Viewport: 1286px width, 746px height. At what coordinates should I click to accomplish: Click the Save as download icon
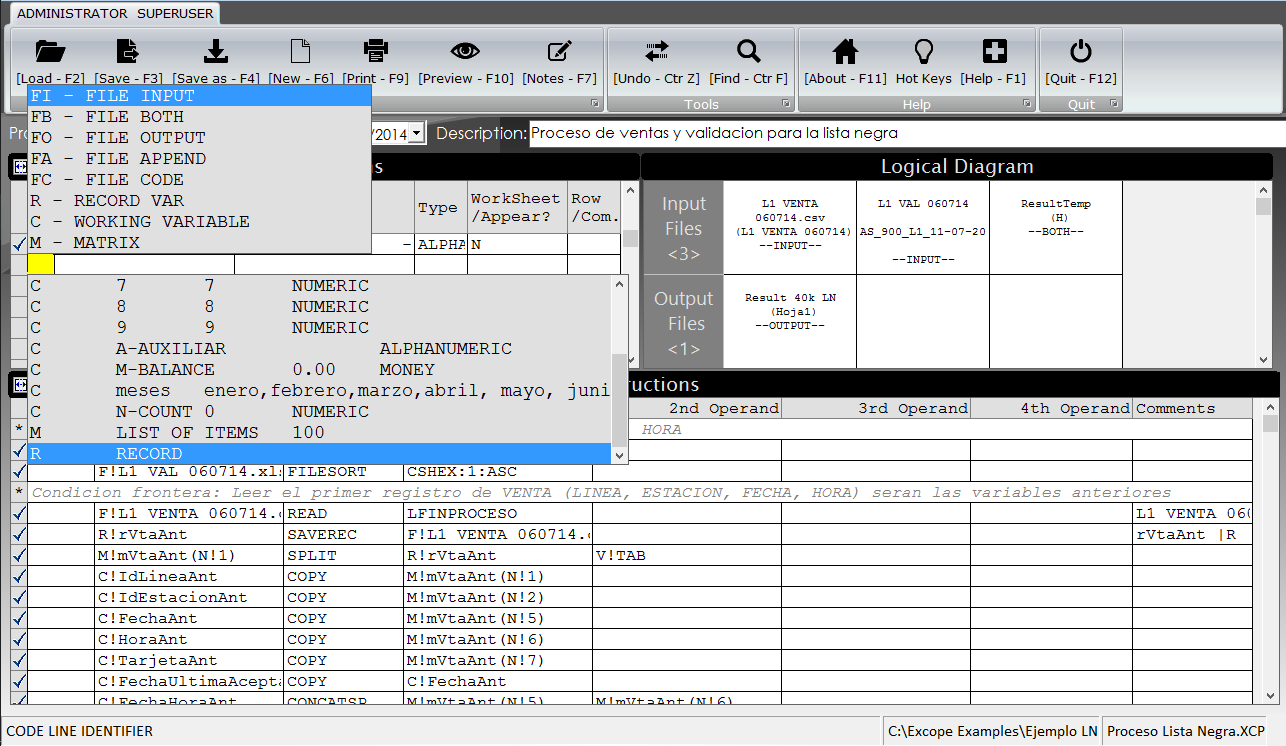click(x=216, y=51)
